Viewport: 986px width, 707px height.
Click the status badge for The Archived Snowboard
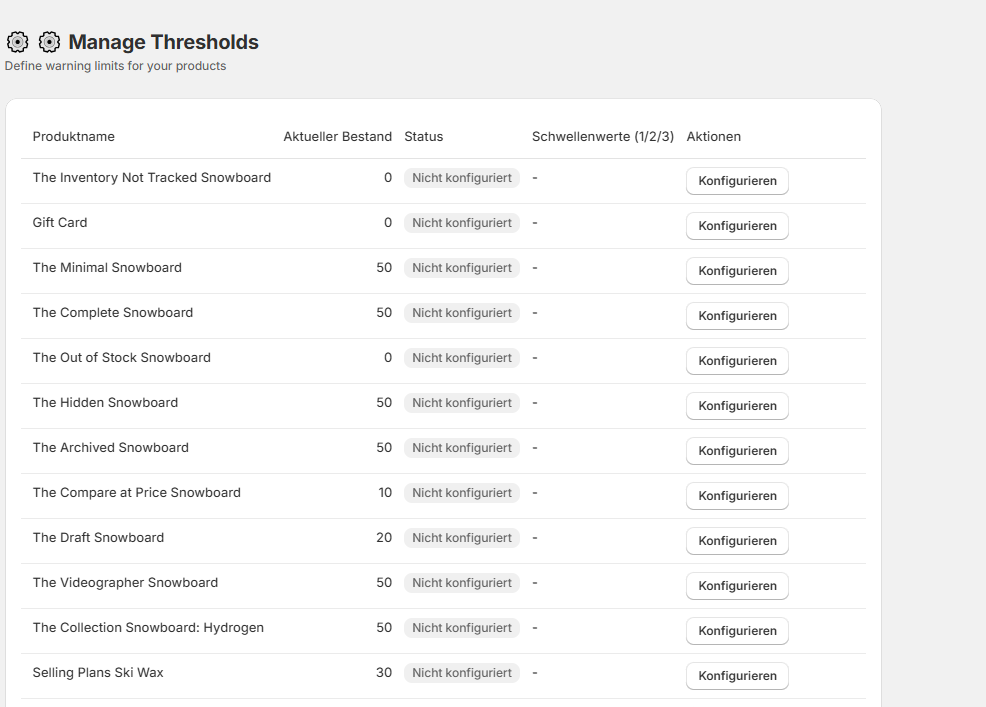coord(462,447)
